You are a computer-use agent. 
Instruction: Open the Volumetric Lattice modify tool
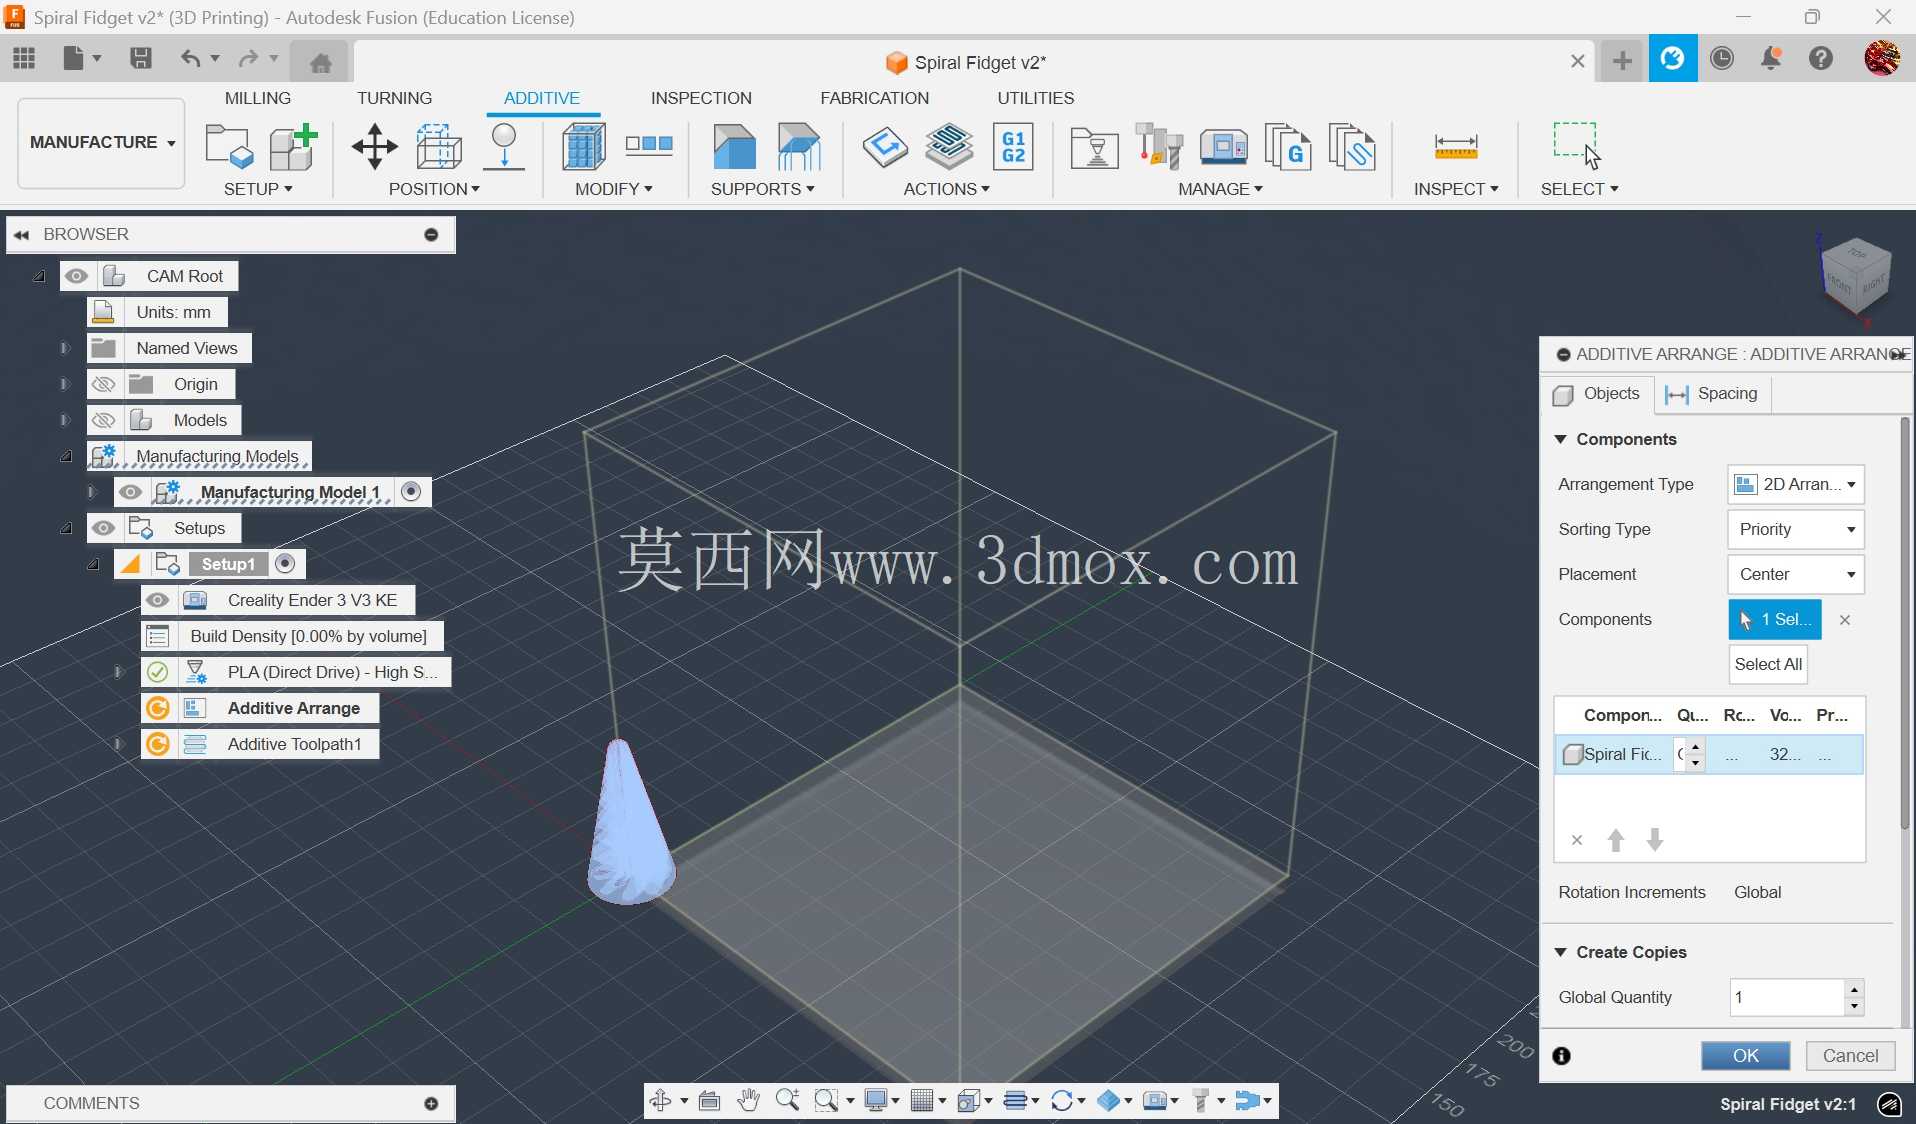[584, 147]
